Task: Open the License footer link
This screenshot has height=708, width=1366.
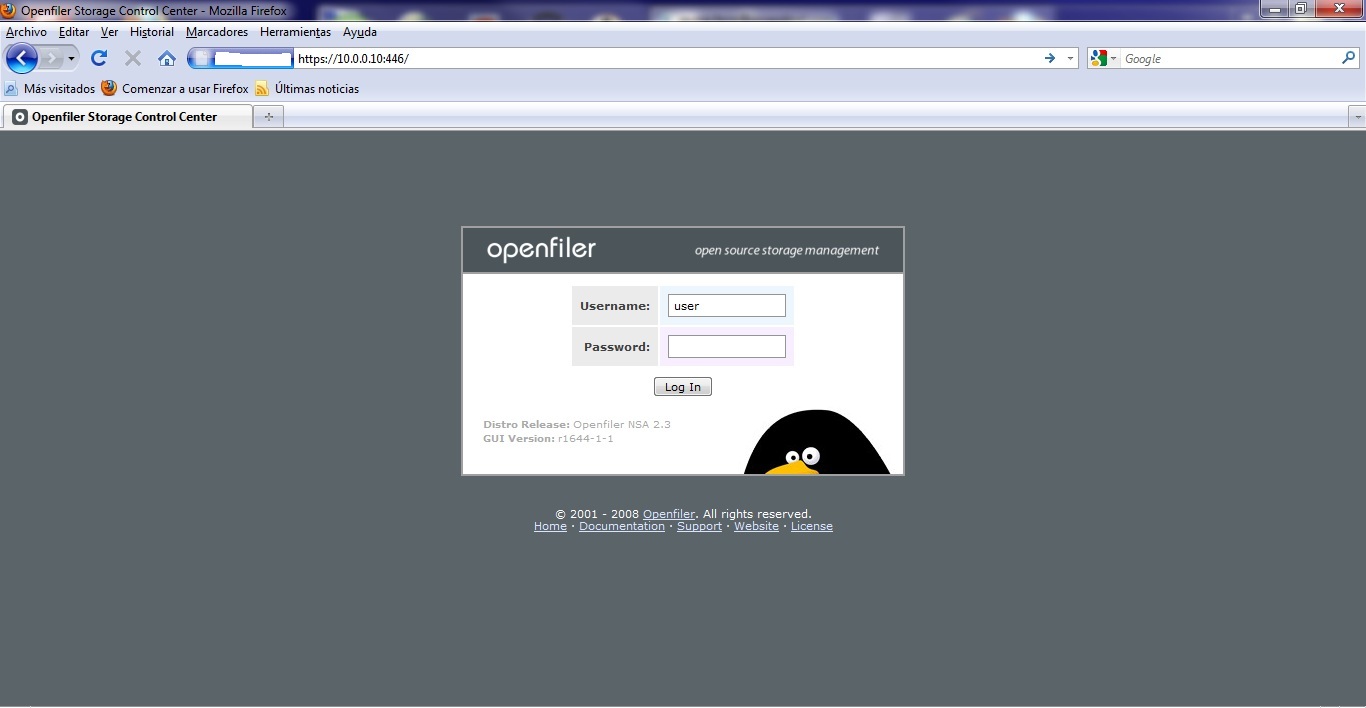Action: coord(812,526)
